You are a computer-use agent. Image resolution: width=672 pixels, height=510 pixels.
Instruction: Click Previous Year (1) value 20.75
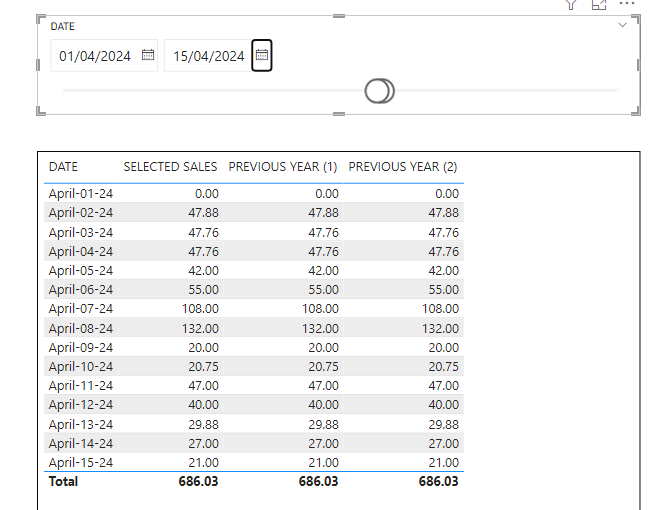pyautogui.click(x=324, y=366)
